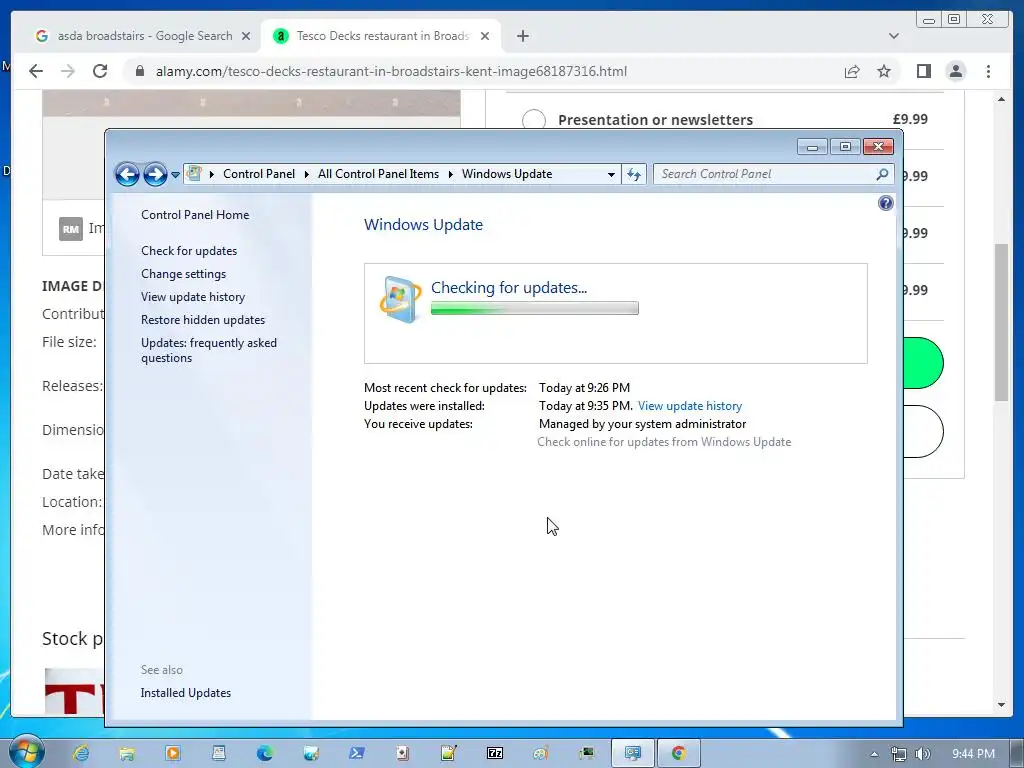Screen dimensions: 1024x768
Task: Select the Windows Update breadcrumb
Action: (507, 174)
